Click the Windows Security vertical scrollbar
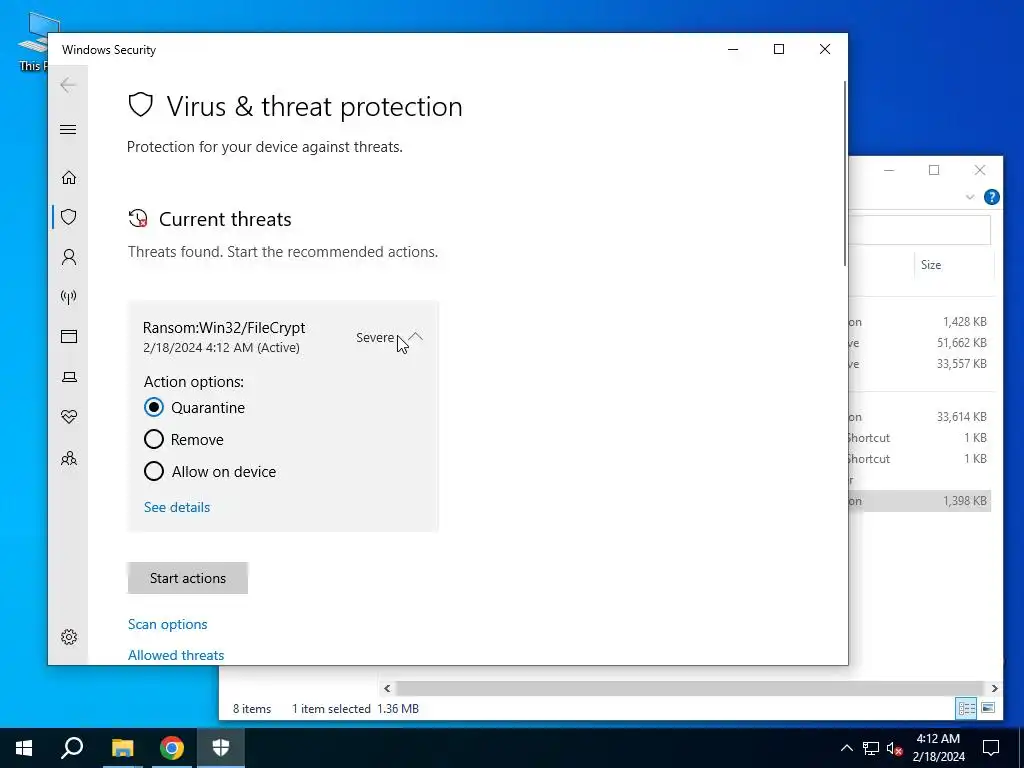 tap(845, 174)
